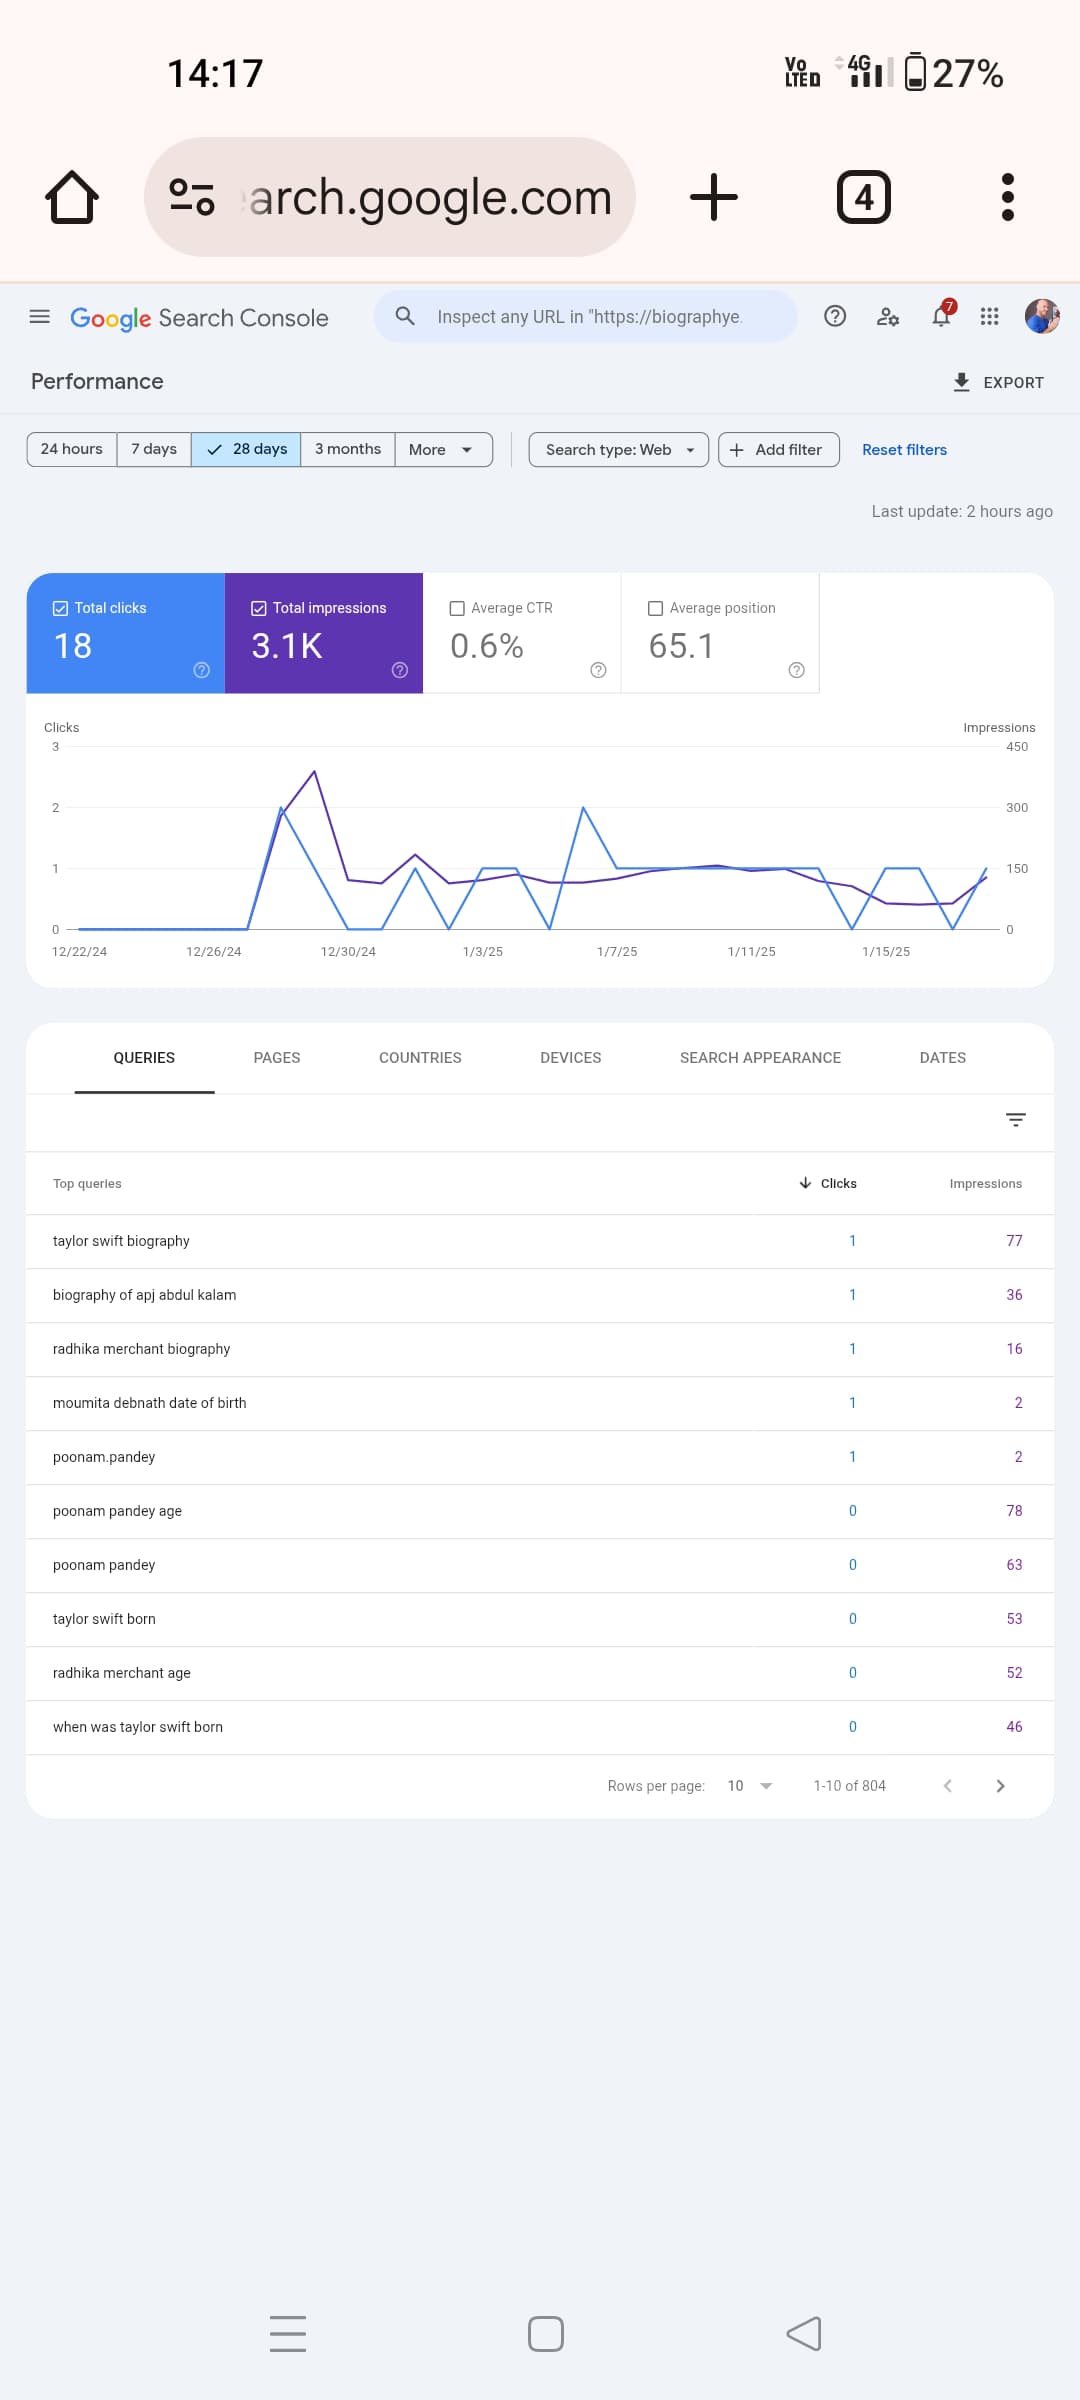Viewport: 1080px width, 2400px height.
Task: Open query when was taylor swift born
Action: pos(540,1727)
